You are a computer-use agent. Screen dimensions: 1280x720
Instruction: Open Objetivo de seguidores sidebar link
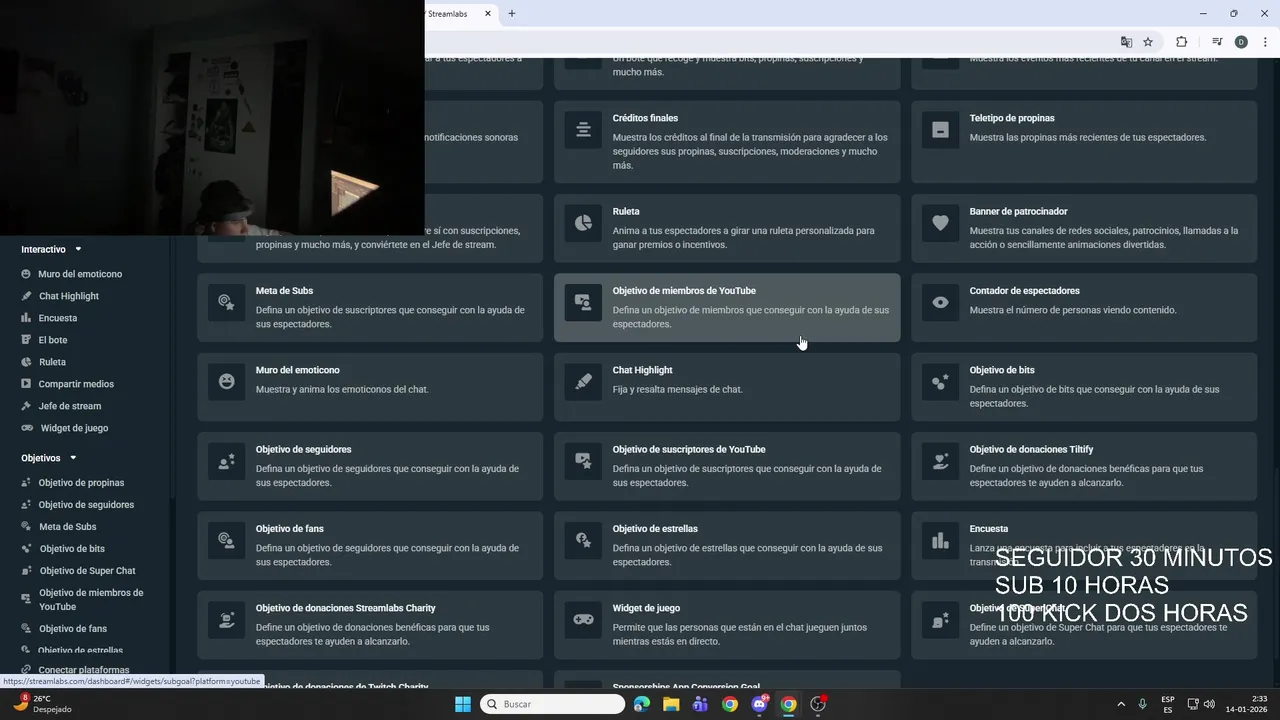click(78, 505)
